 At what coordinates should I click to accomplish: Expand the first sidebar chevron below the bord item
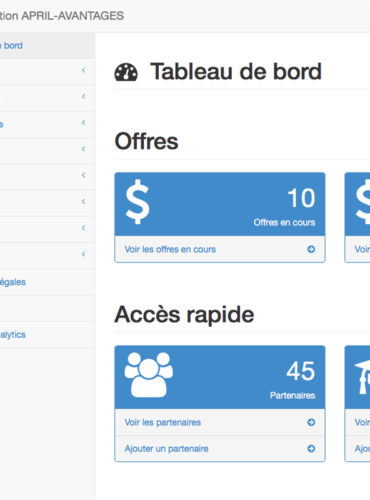83,70
